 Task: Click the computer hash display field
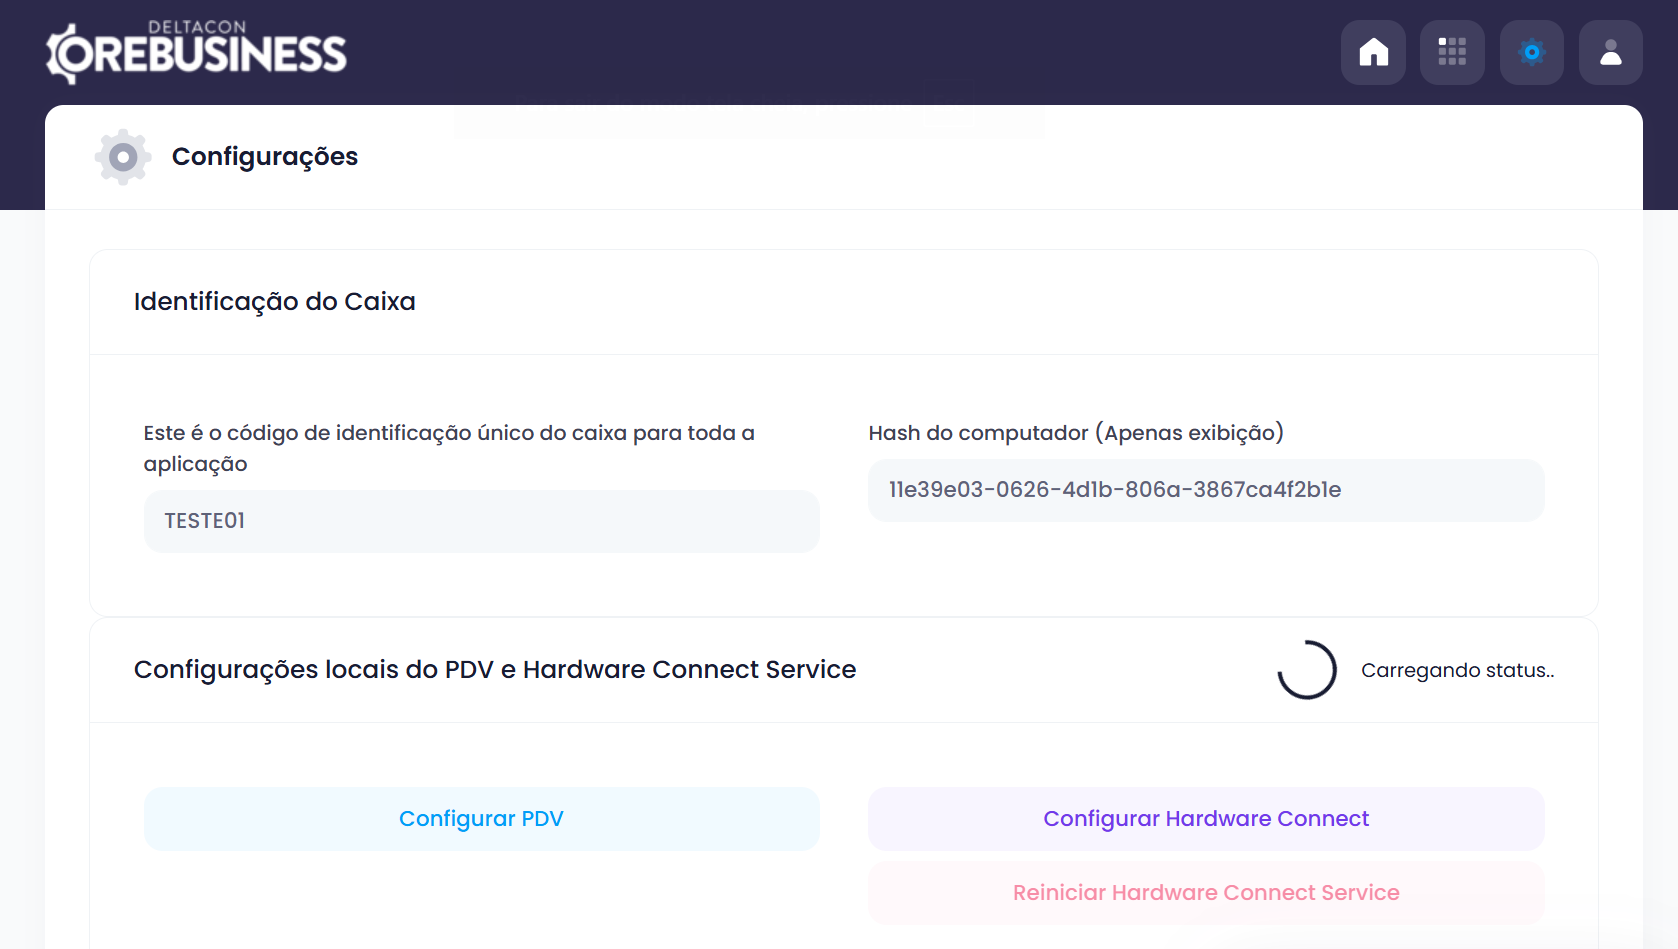tap(1206, 490)
